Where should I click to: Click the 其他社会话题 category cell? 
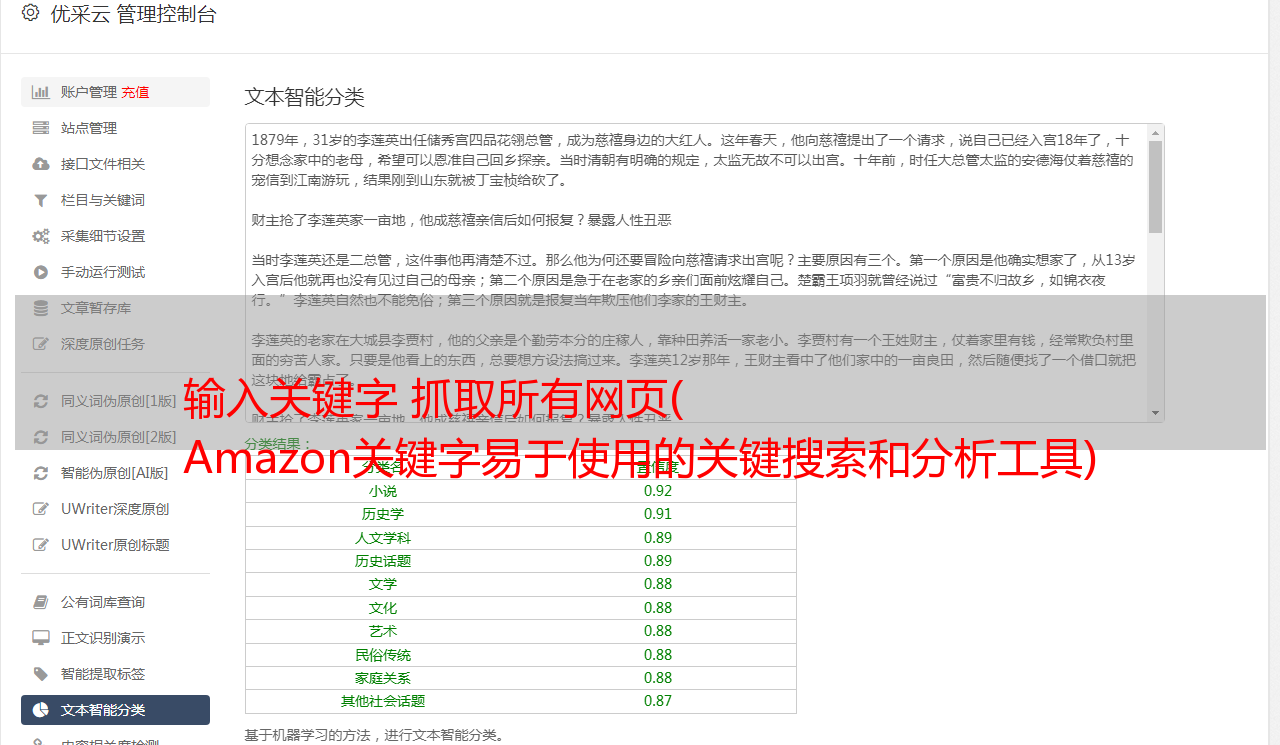point(383,701)
